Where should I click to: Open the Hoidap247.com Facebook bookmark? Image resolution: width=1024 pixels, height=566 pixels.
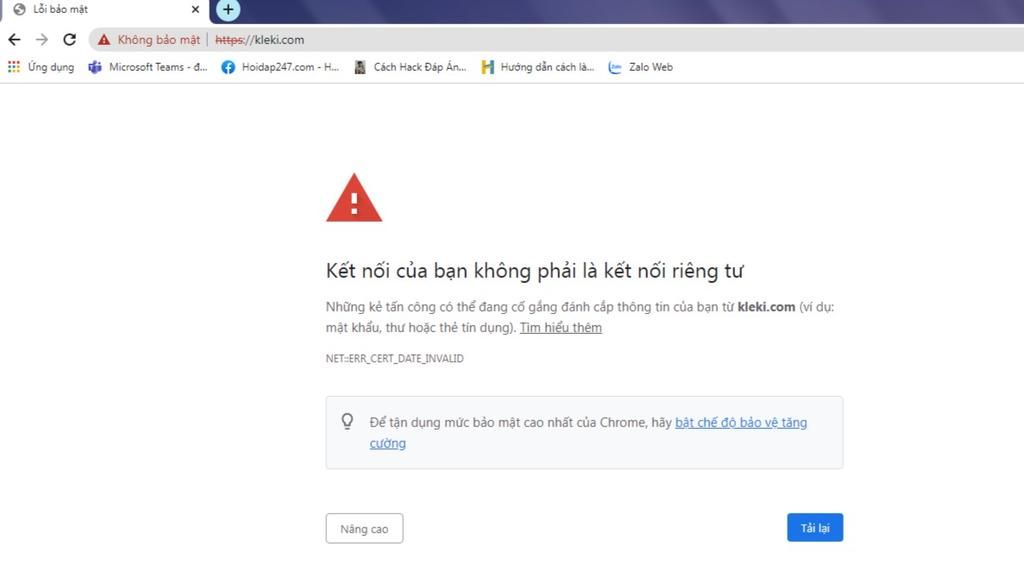[x=280, y=67]
